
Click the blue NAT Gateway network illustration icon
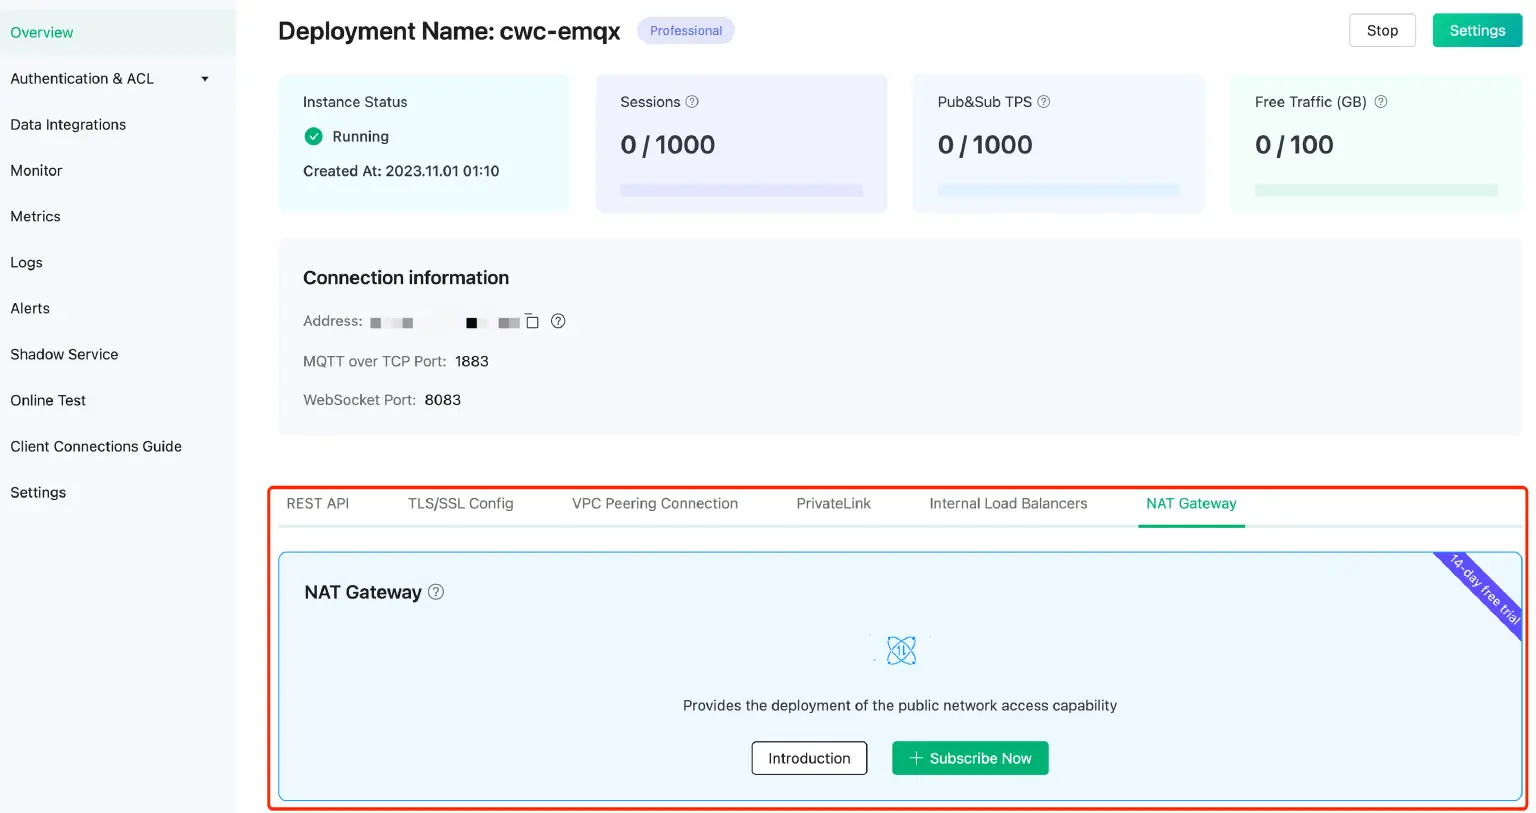(900, 650)
